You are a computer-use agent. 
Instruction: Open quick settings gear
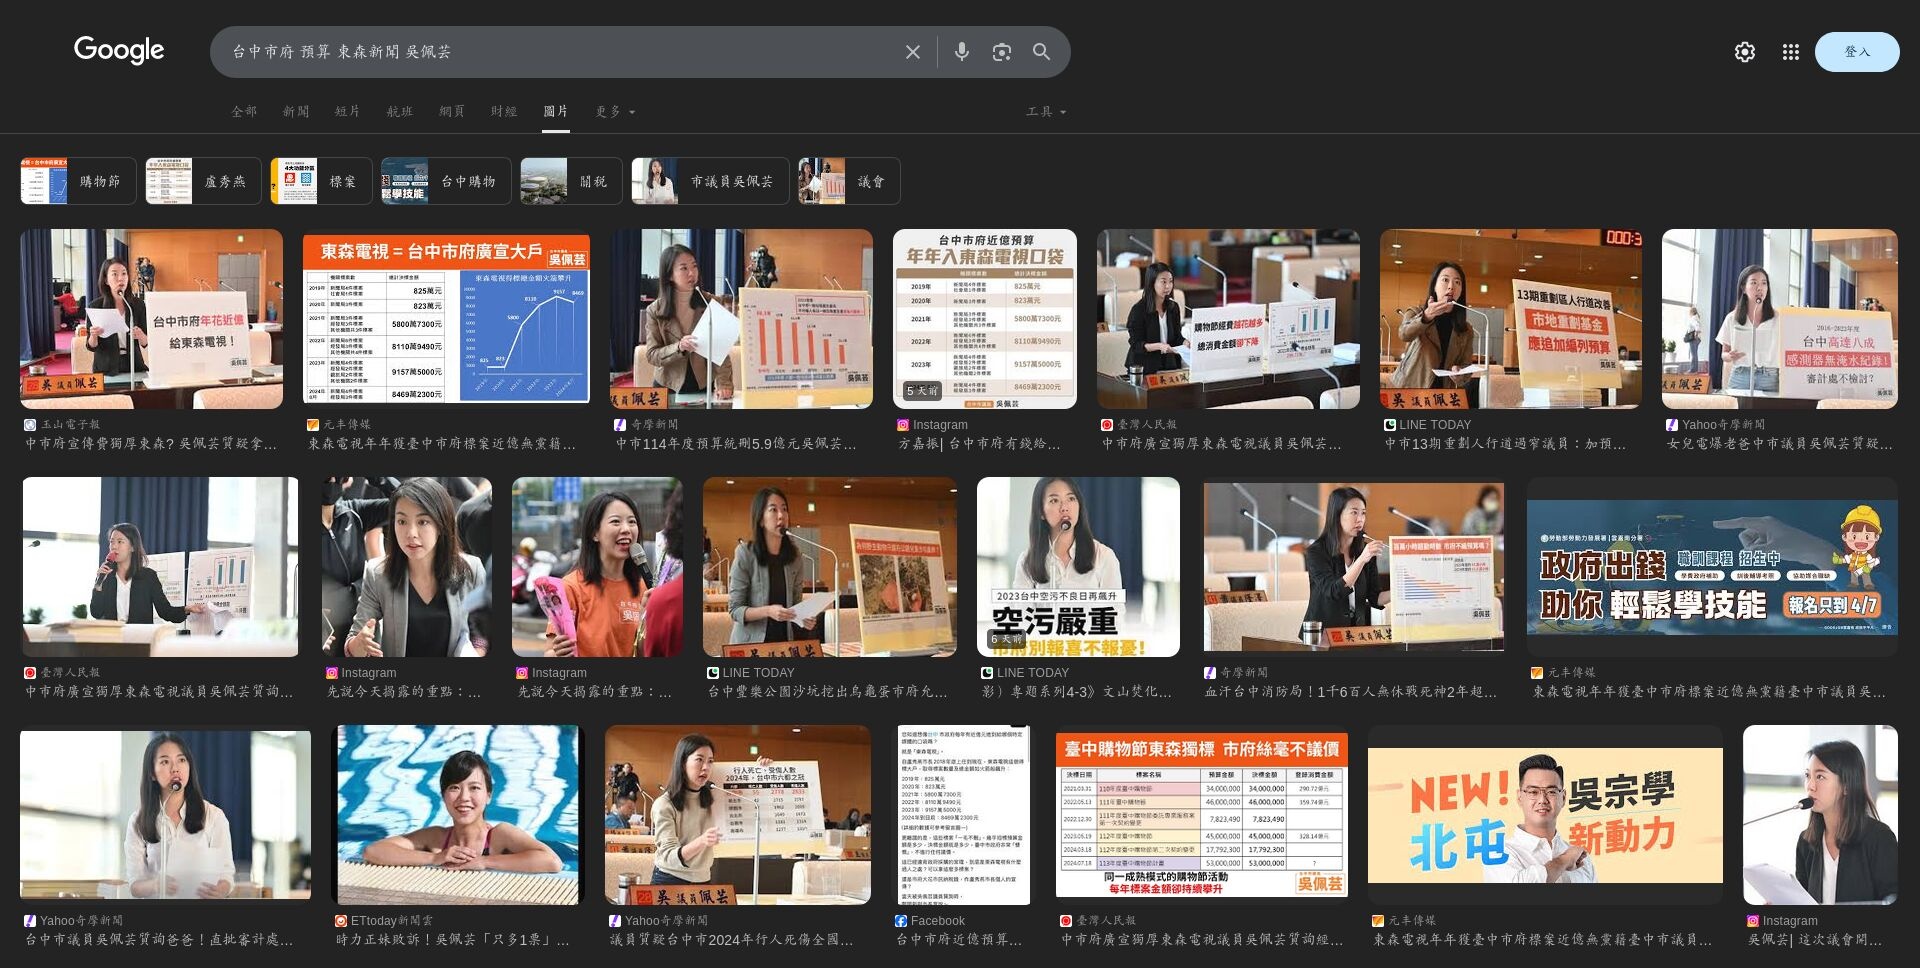tap(1744, 52)
